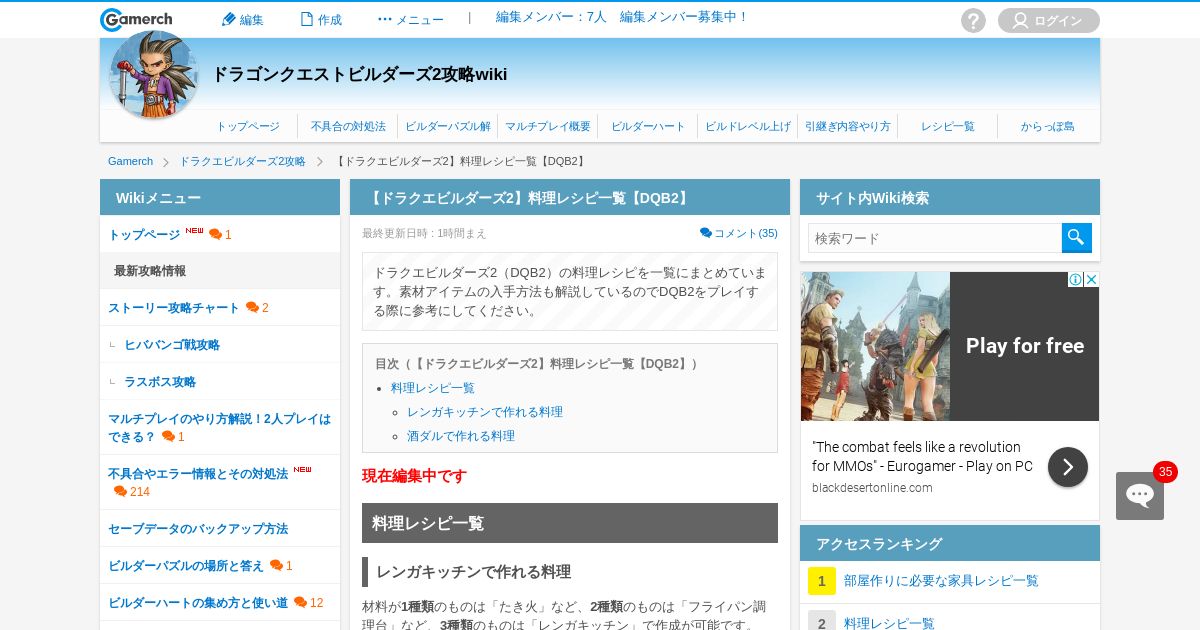
Task: Click the comment bubble next to トップページ
Action: point(215,234)
